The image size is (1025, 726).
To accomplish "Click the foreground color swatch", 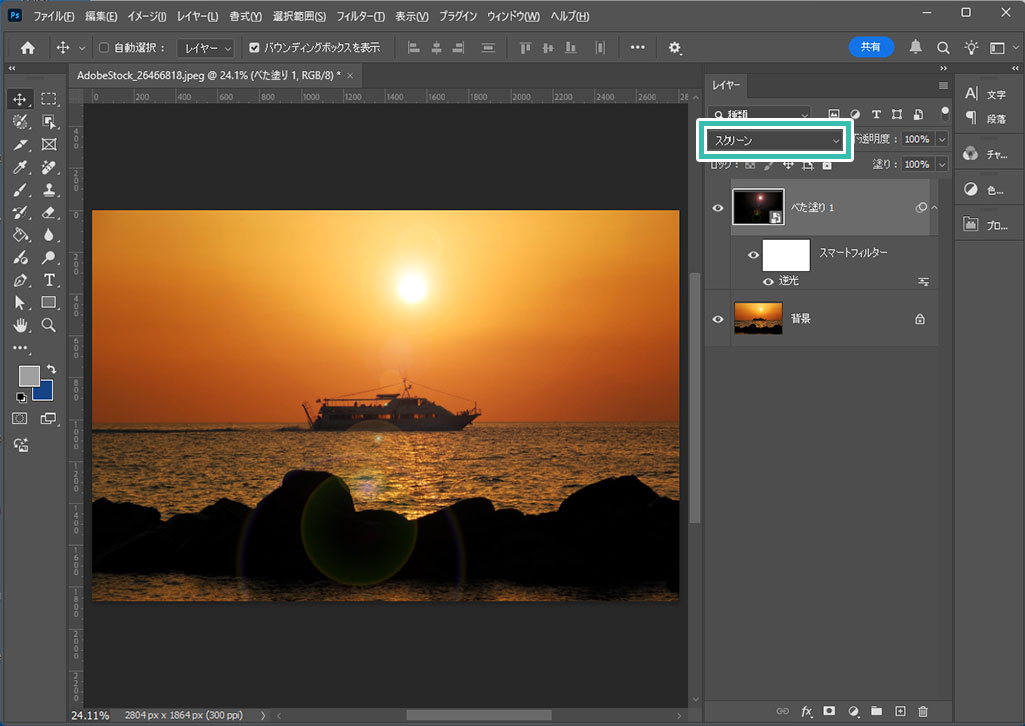I will tap(29, 375).
